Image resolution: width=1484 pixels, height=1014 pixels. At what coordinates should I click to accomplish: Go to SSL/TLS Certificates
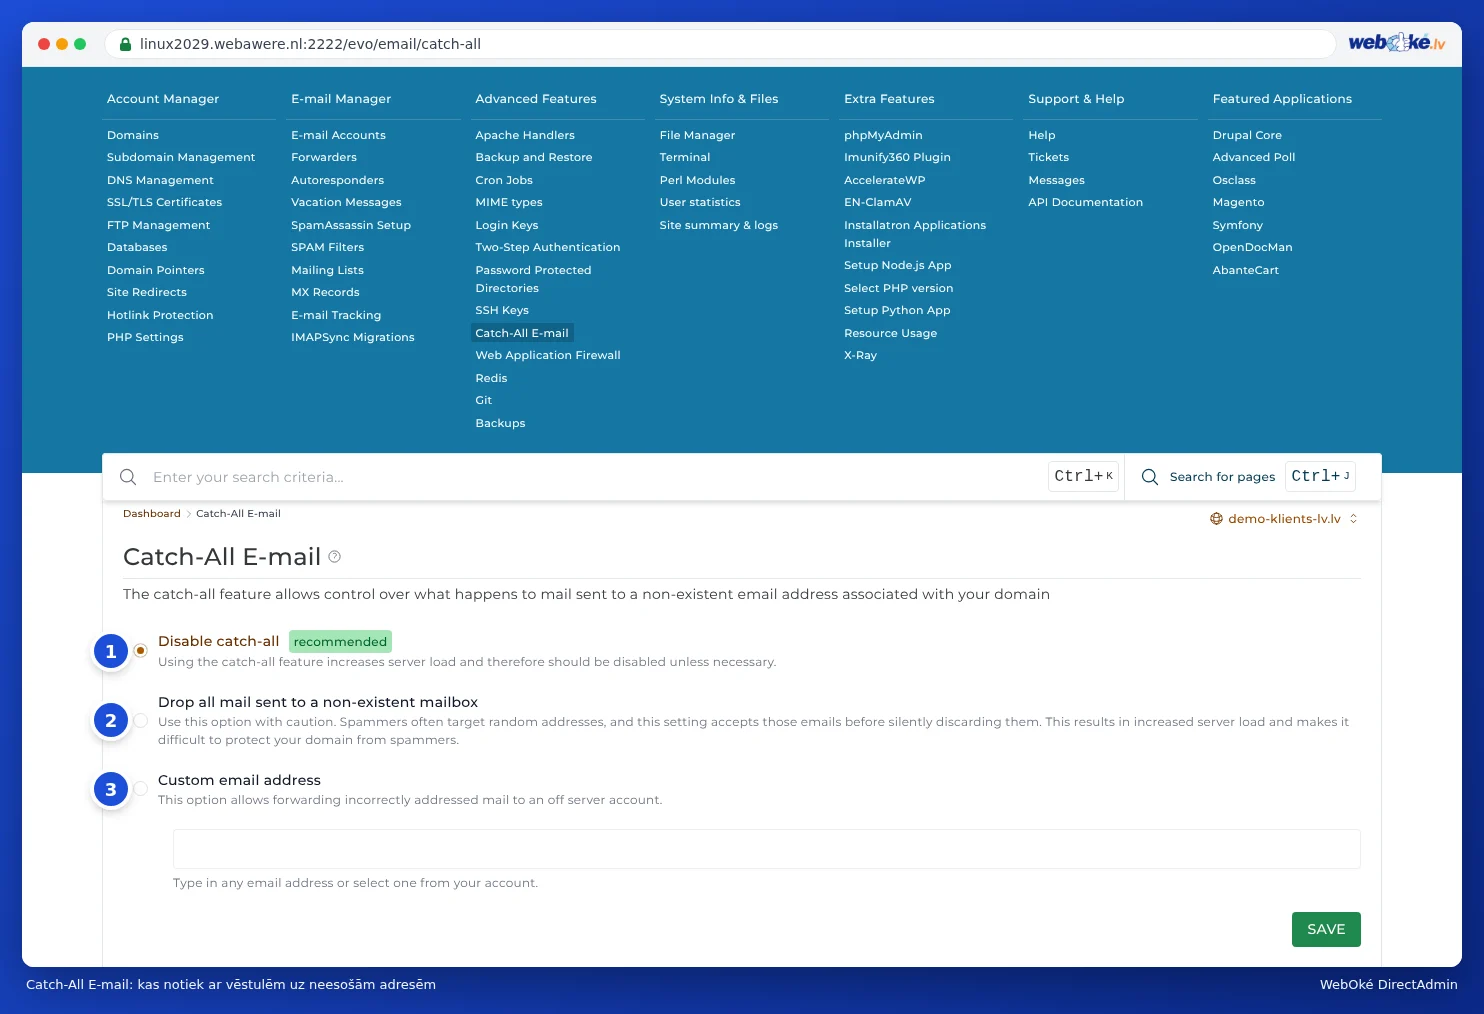click(164, 202)
